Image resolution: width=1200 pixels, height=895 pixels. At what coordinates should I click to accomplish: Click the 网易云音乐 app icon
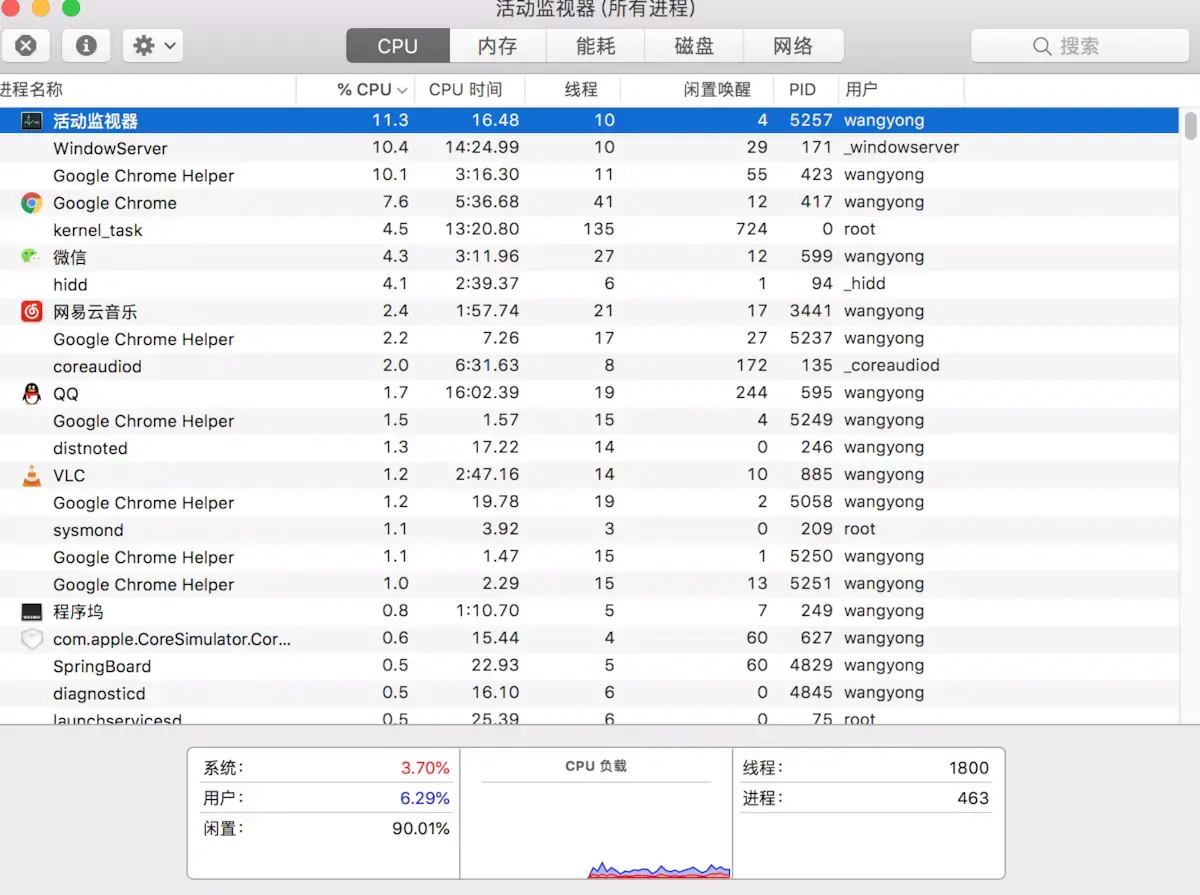[32, 312]
